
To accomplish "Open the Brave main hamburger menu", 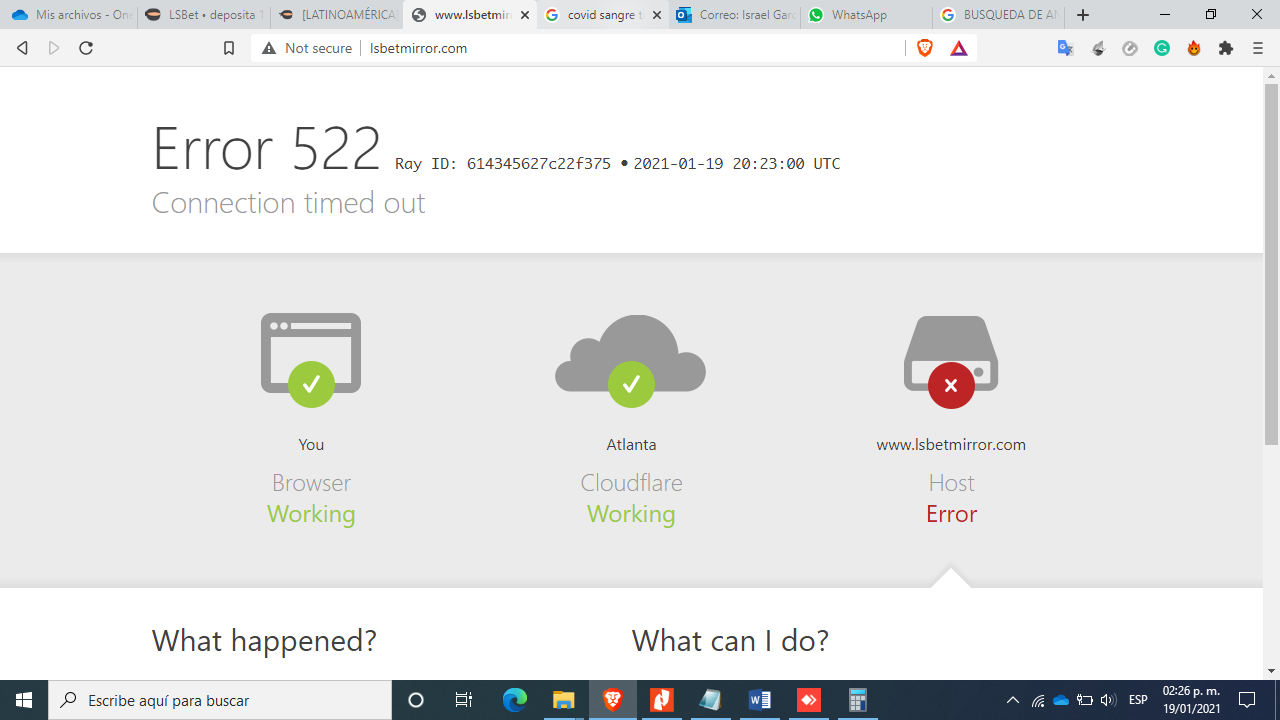I will coord(1258,48).
